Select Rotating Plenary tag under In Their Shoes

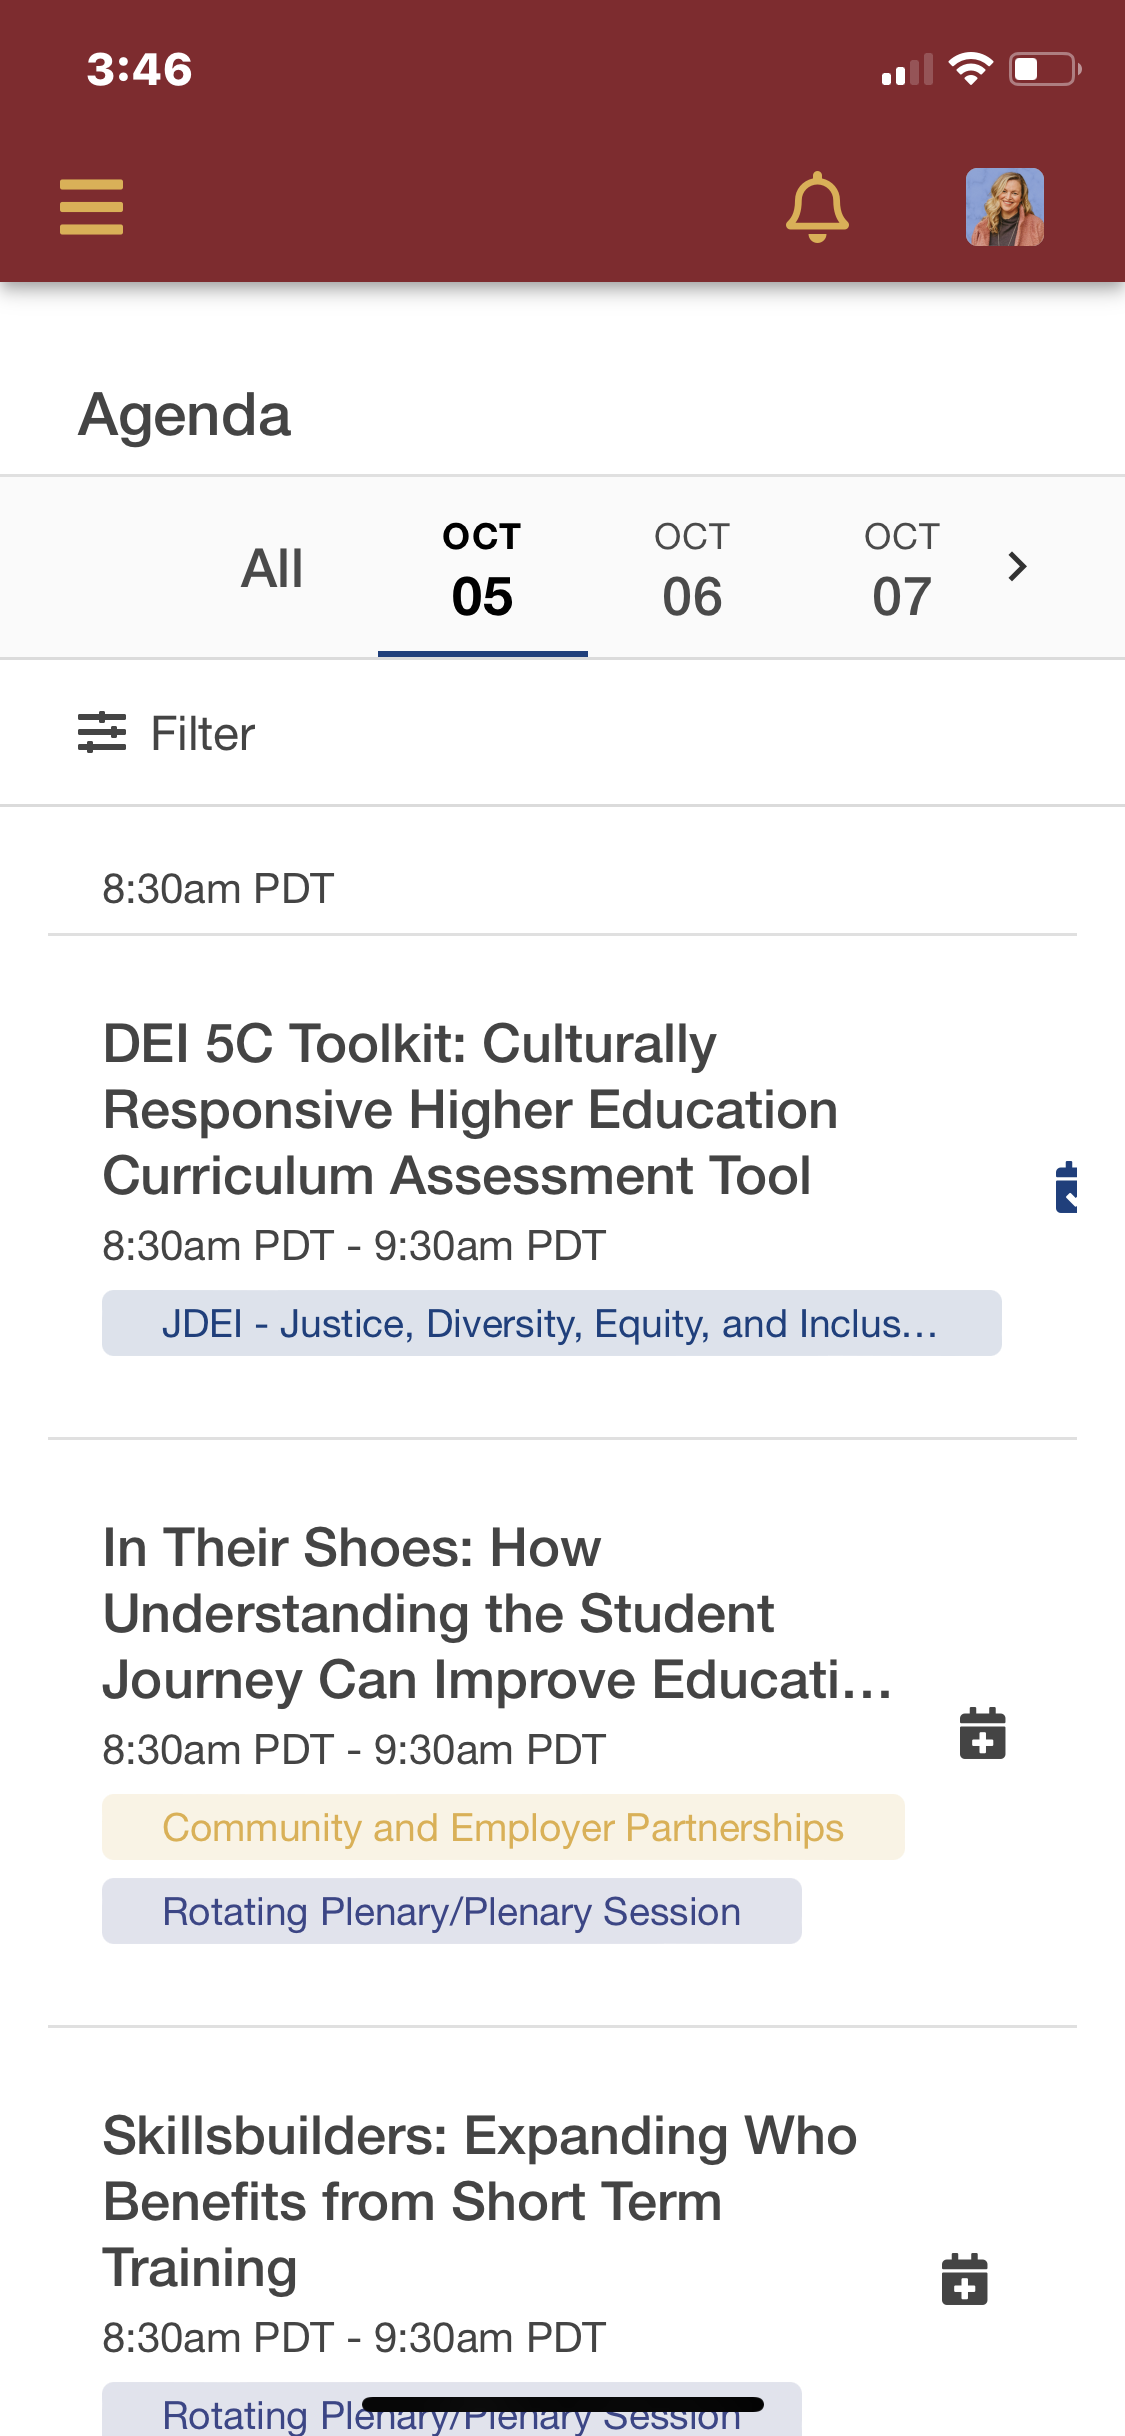(451, 1911)
